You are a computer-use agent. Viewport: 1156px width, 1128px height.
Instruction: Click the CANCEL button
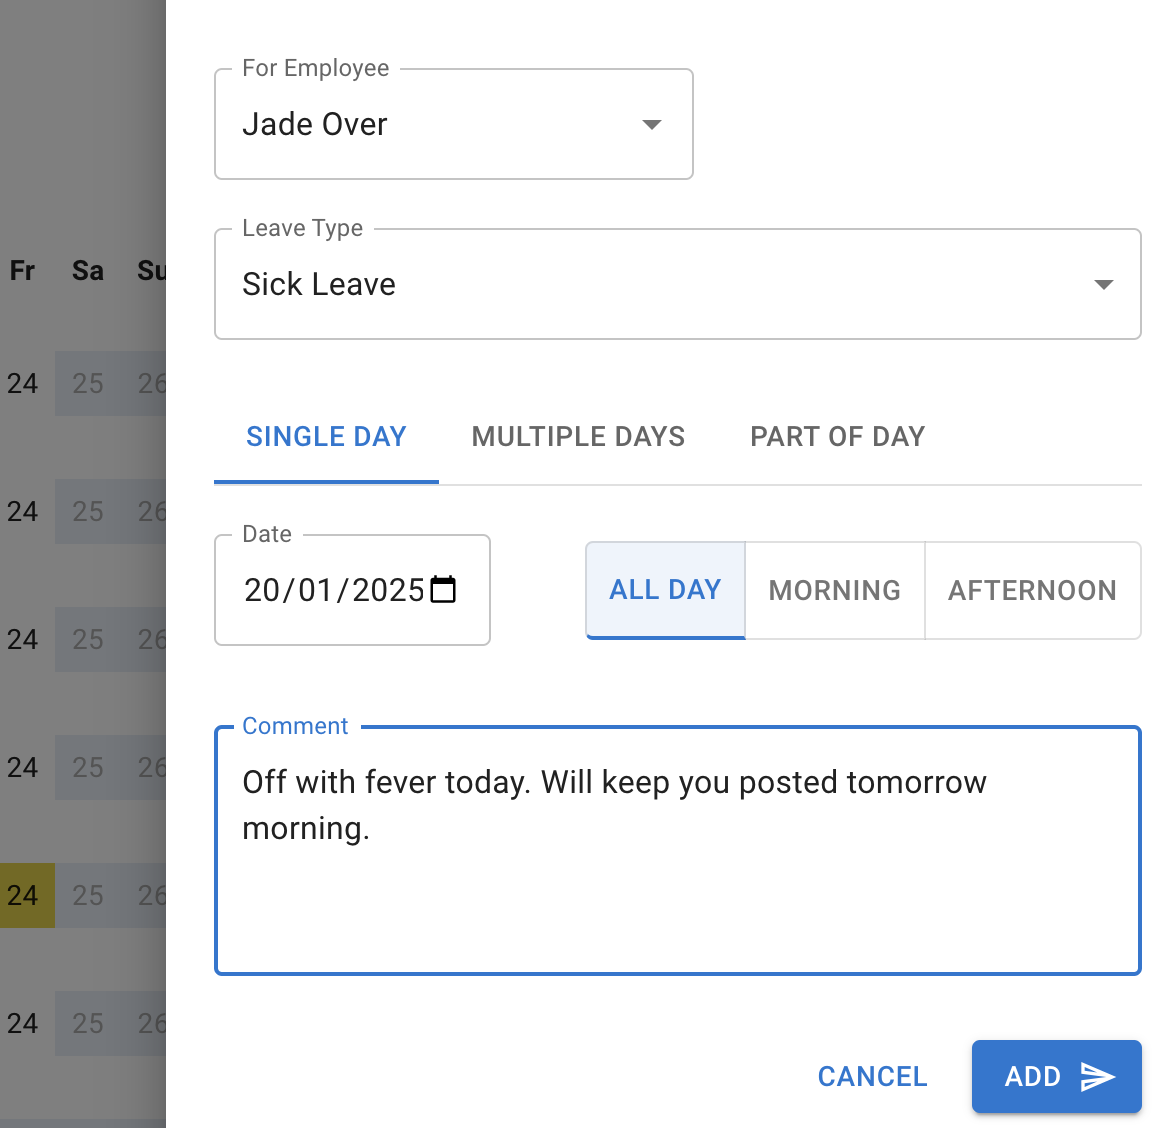tap(872, 1076)
